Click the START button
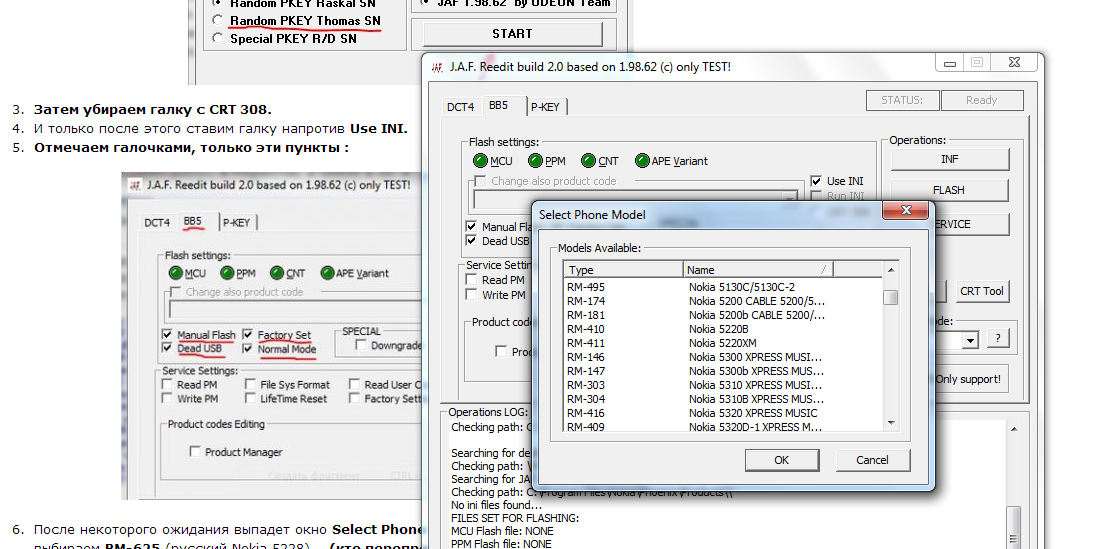Screen dimensions: 1114x549 click(512, 33)
